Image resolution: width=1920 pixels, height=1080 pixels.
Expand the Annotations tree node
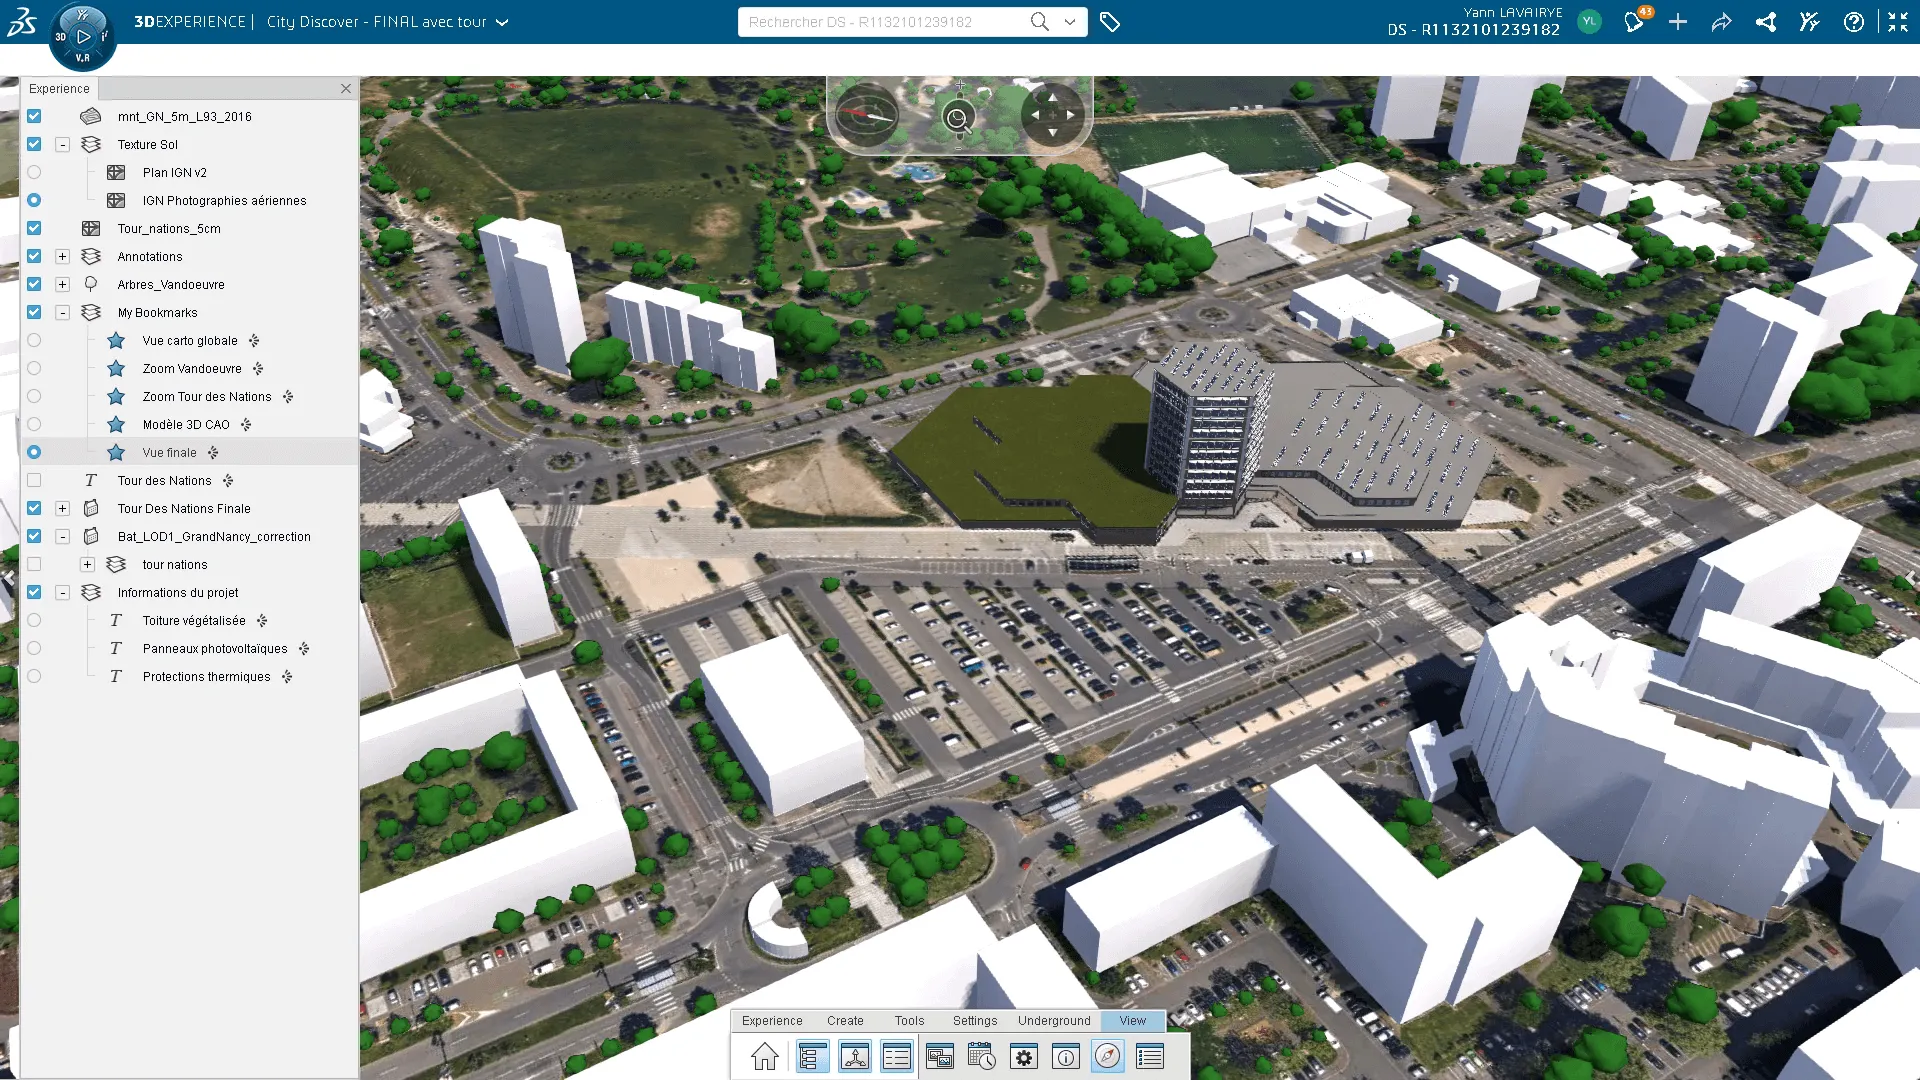coord(62,257)
